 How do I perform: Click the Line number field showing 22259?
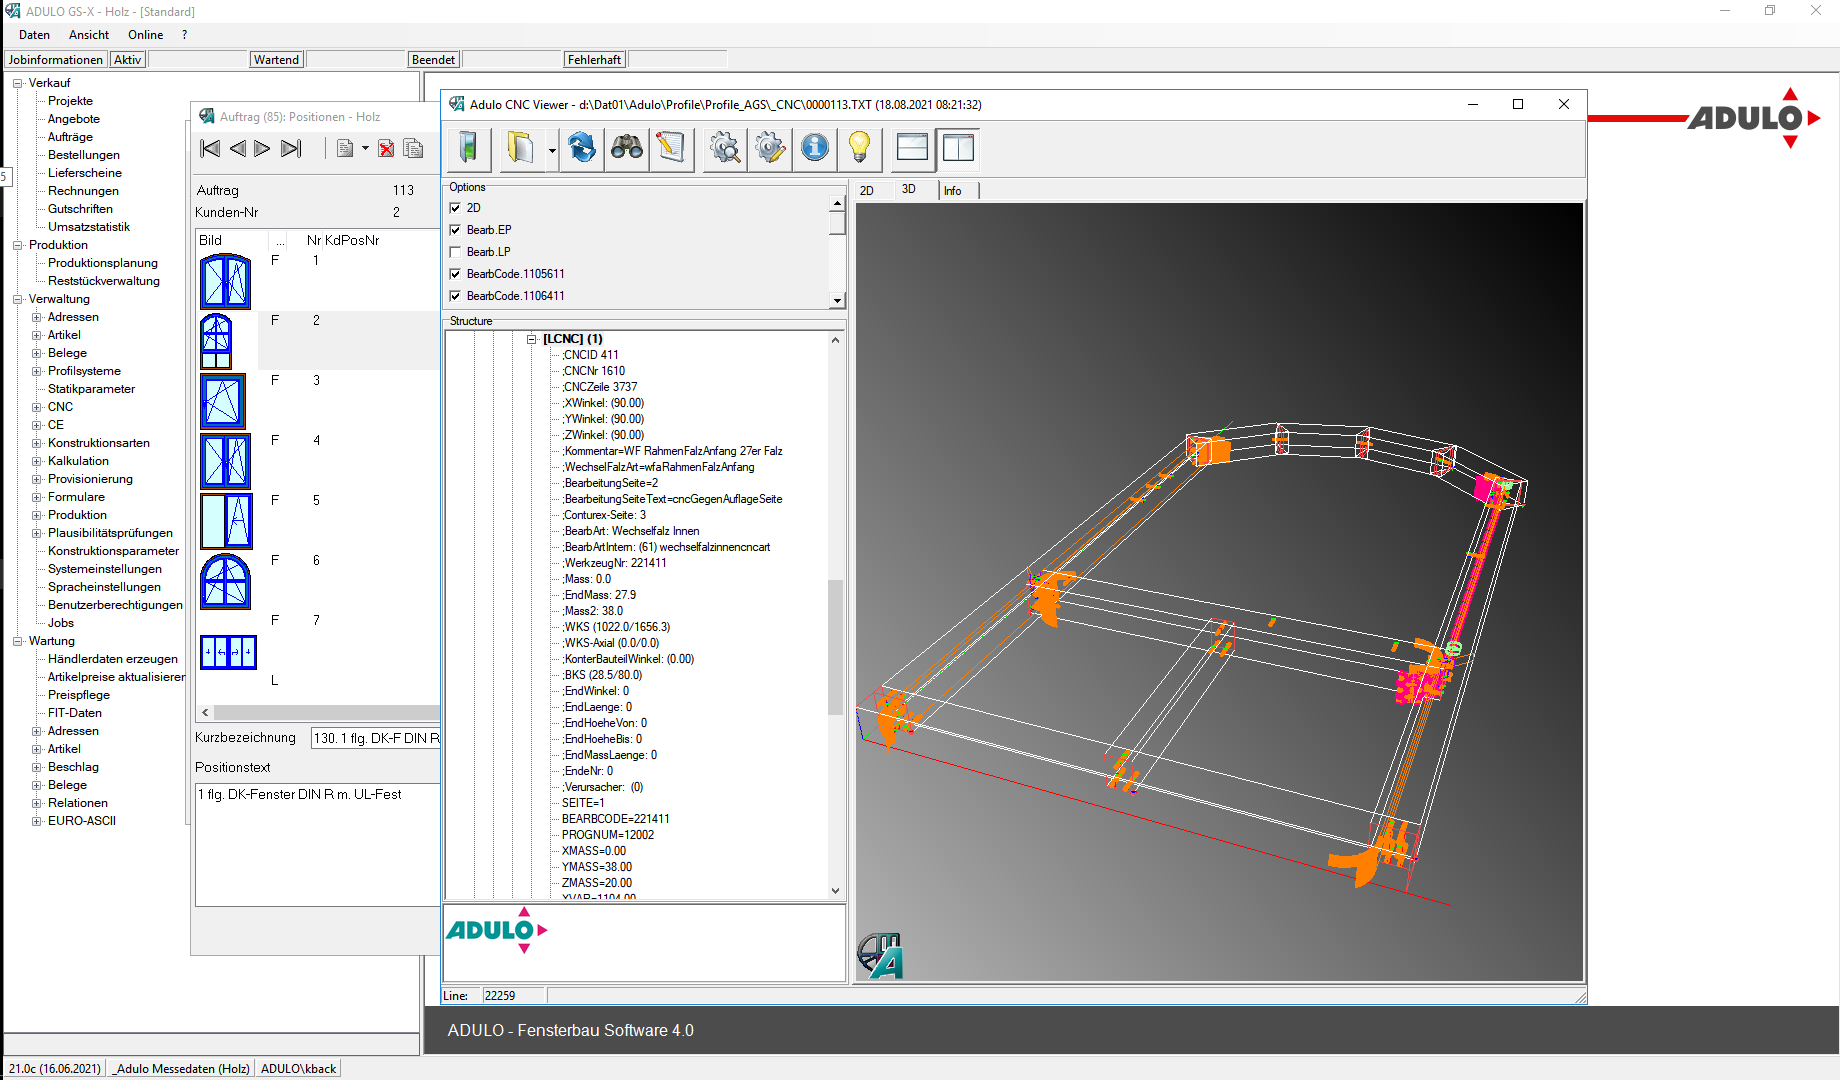(x=513, y=996)
